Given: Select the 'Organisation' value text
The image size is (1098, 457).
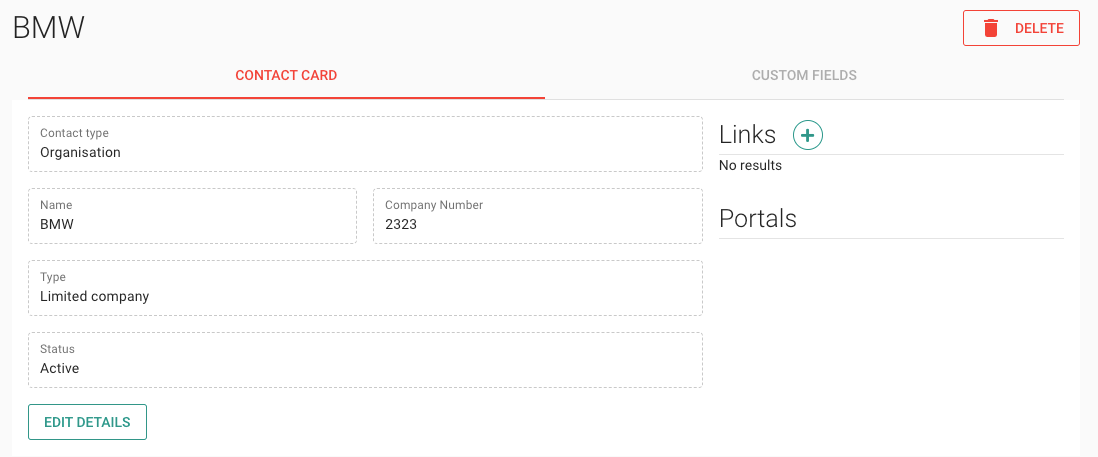Looking at the screenshot, I should click(80, 153).
